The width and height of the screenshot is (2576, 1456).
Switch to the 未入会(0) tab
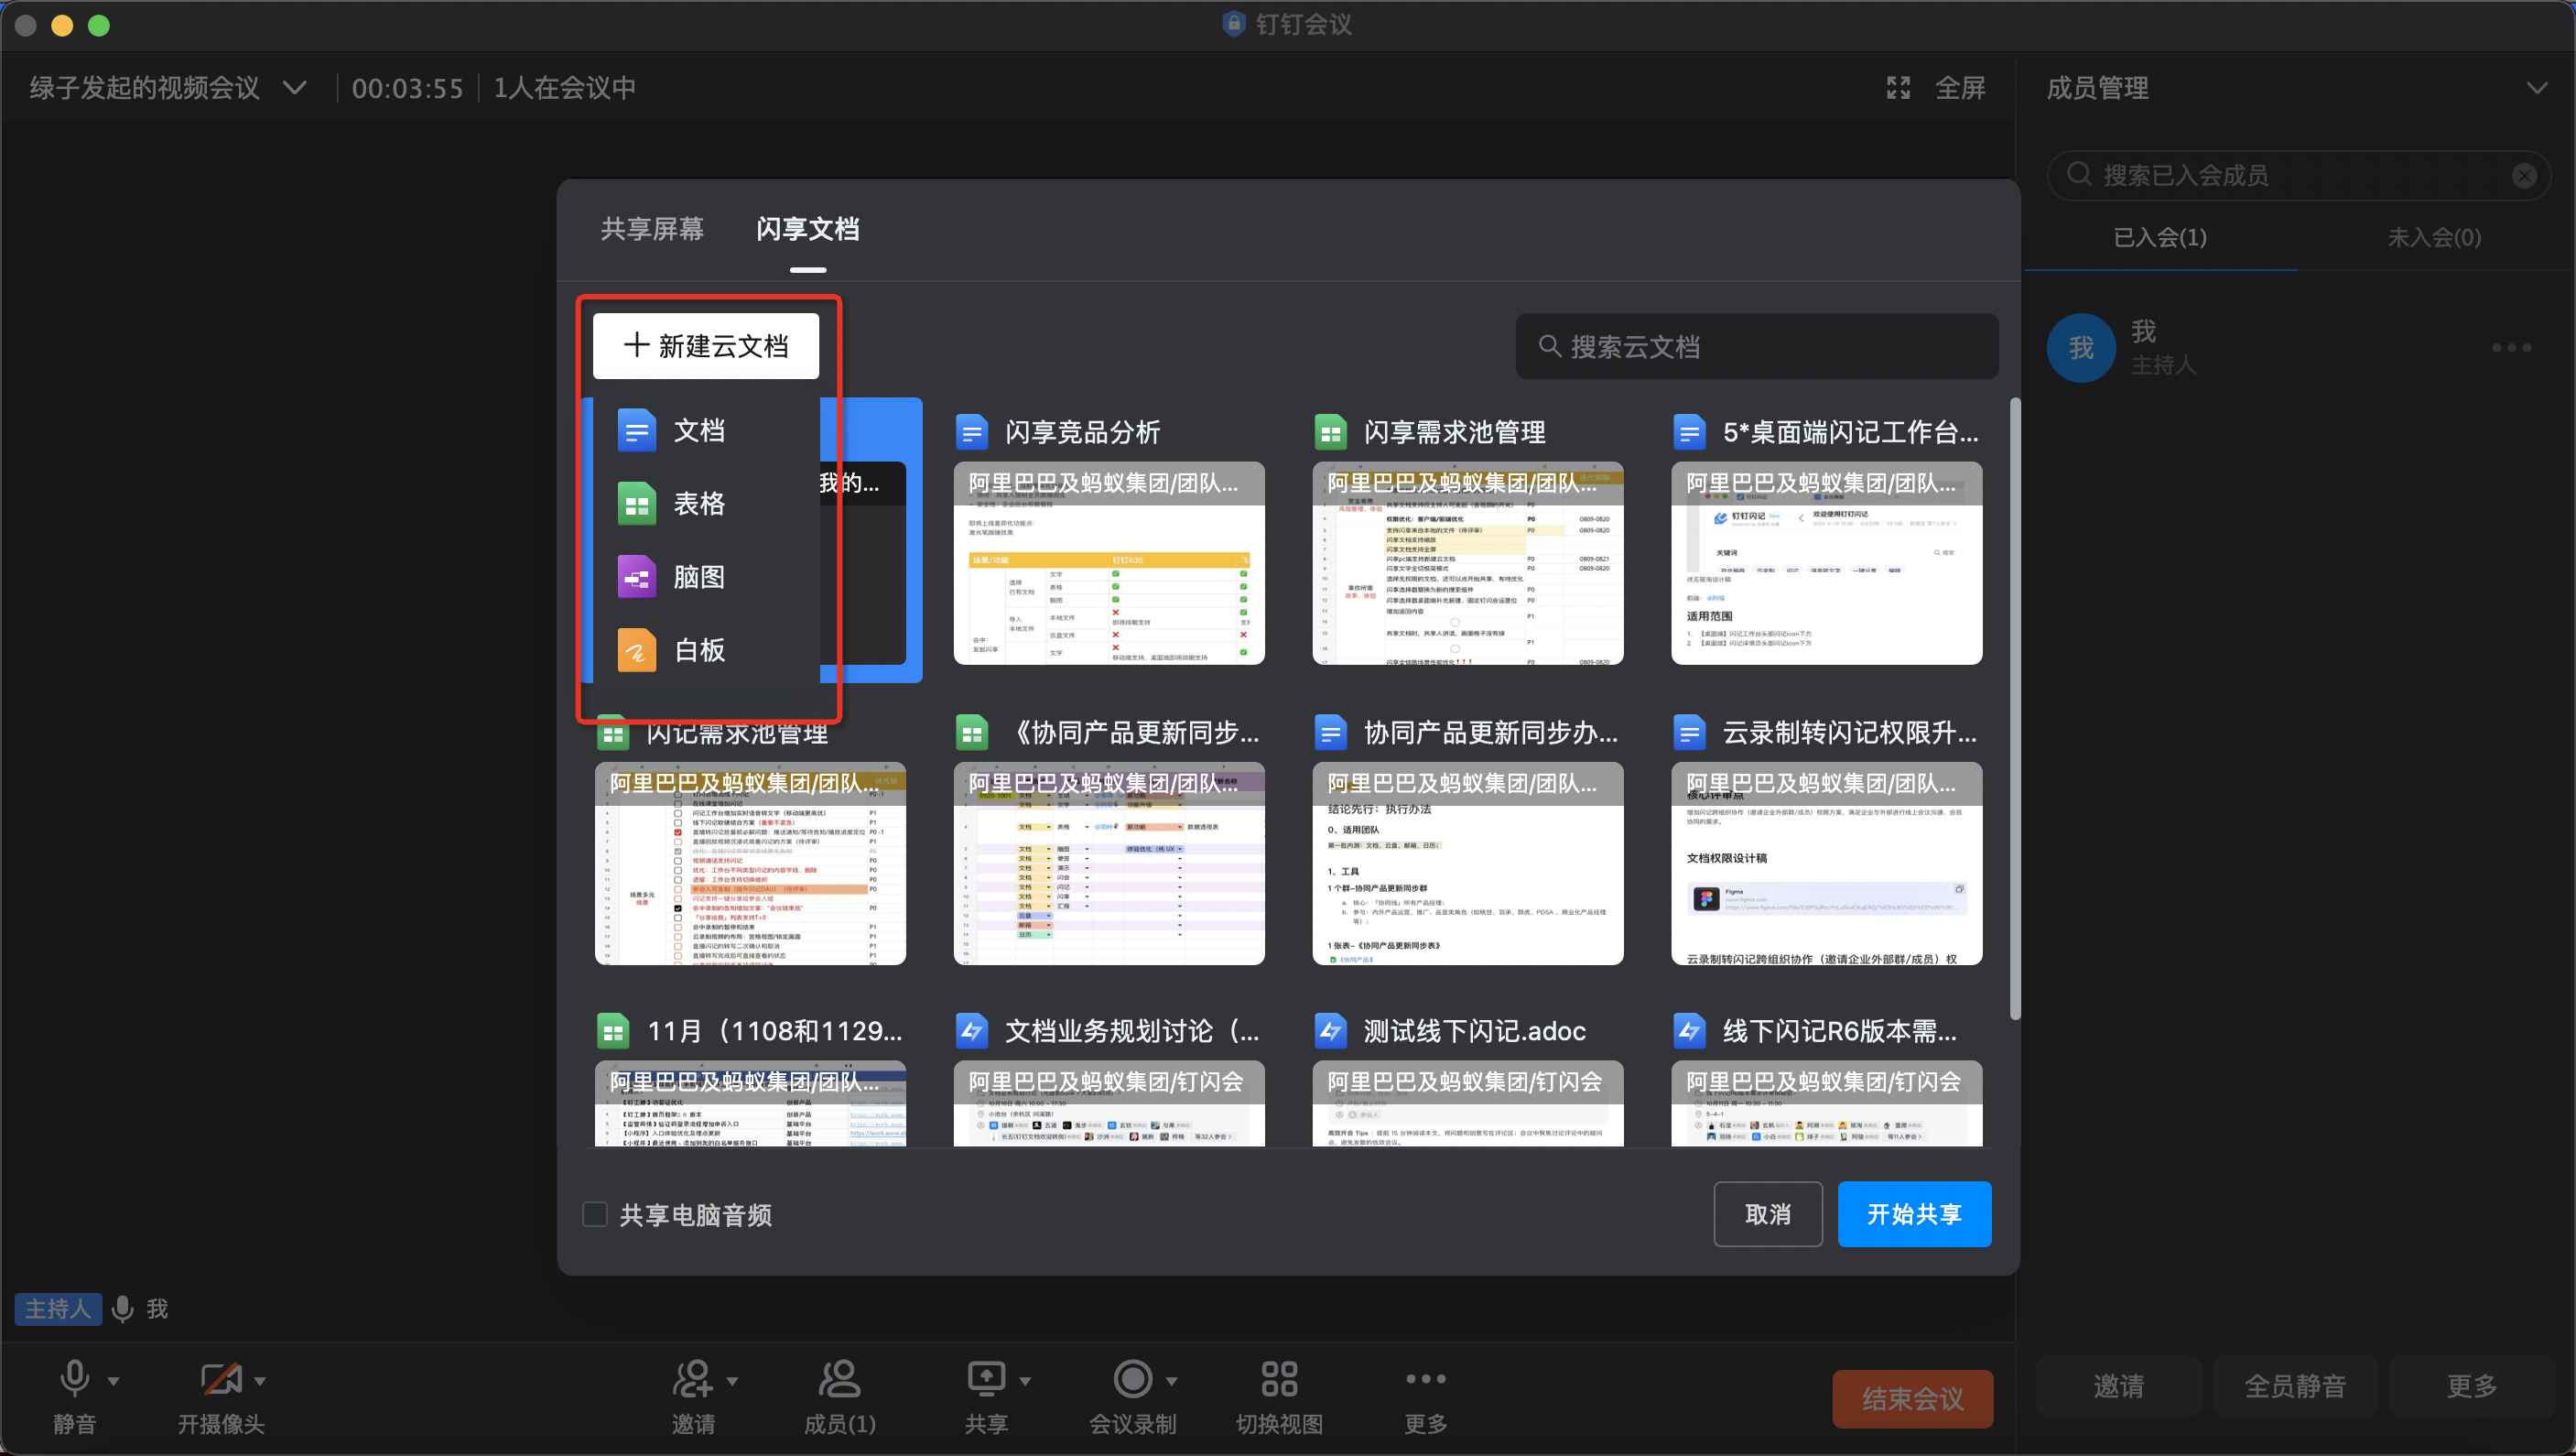(x=2434, y=237)
